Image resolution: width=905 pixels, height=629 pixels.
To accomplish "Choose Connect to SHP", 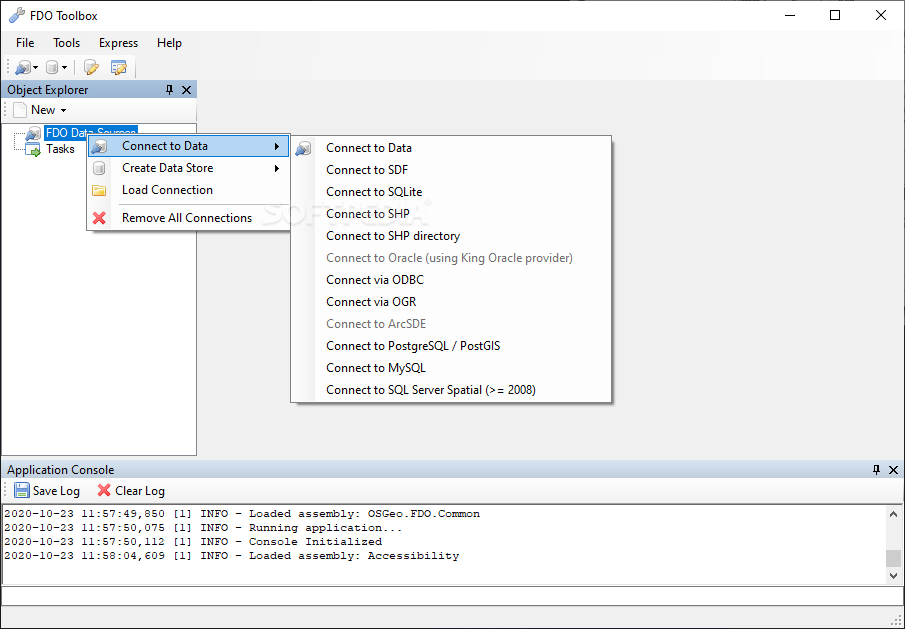I will [x=451, y=214].
